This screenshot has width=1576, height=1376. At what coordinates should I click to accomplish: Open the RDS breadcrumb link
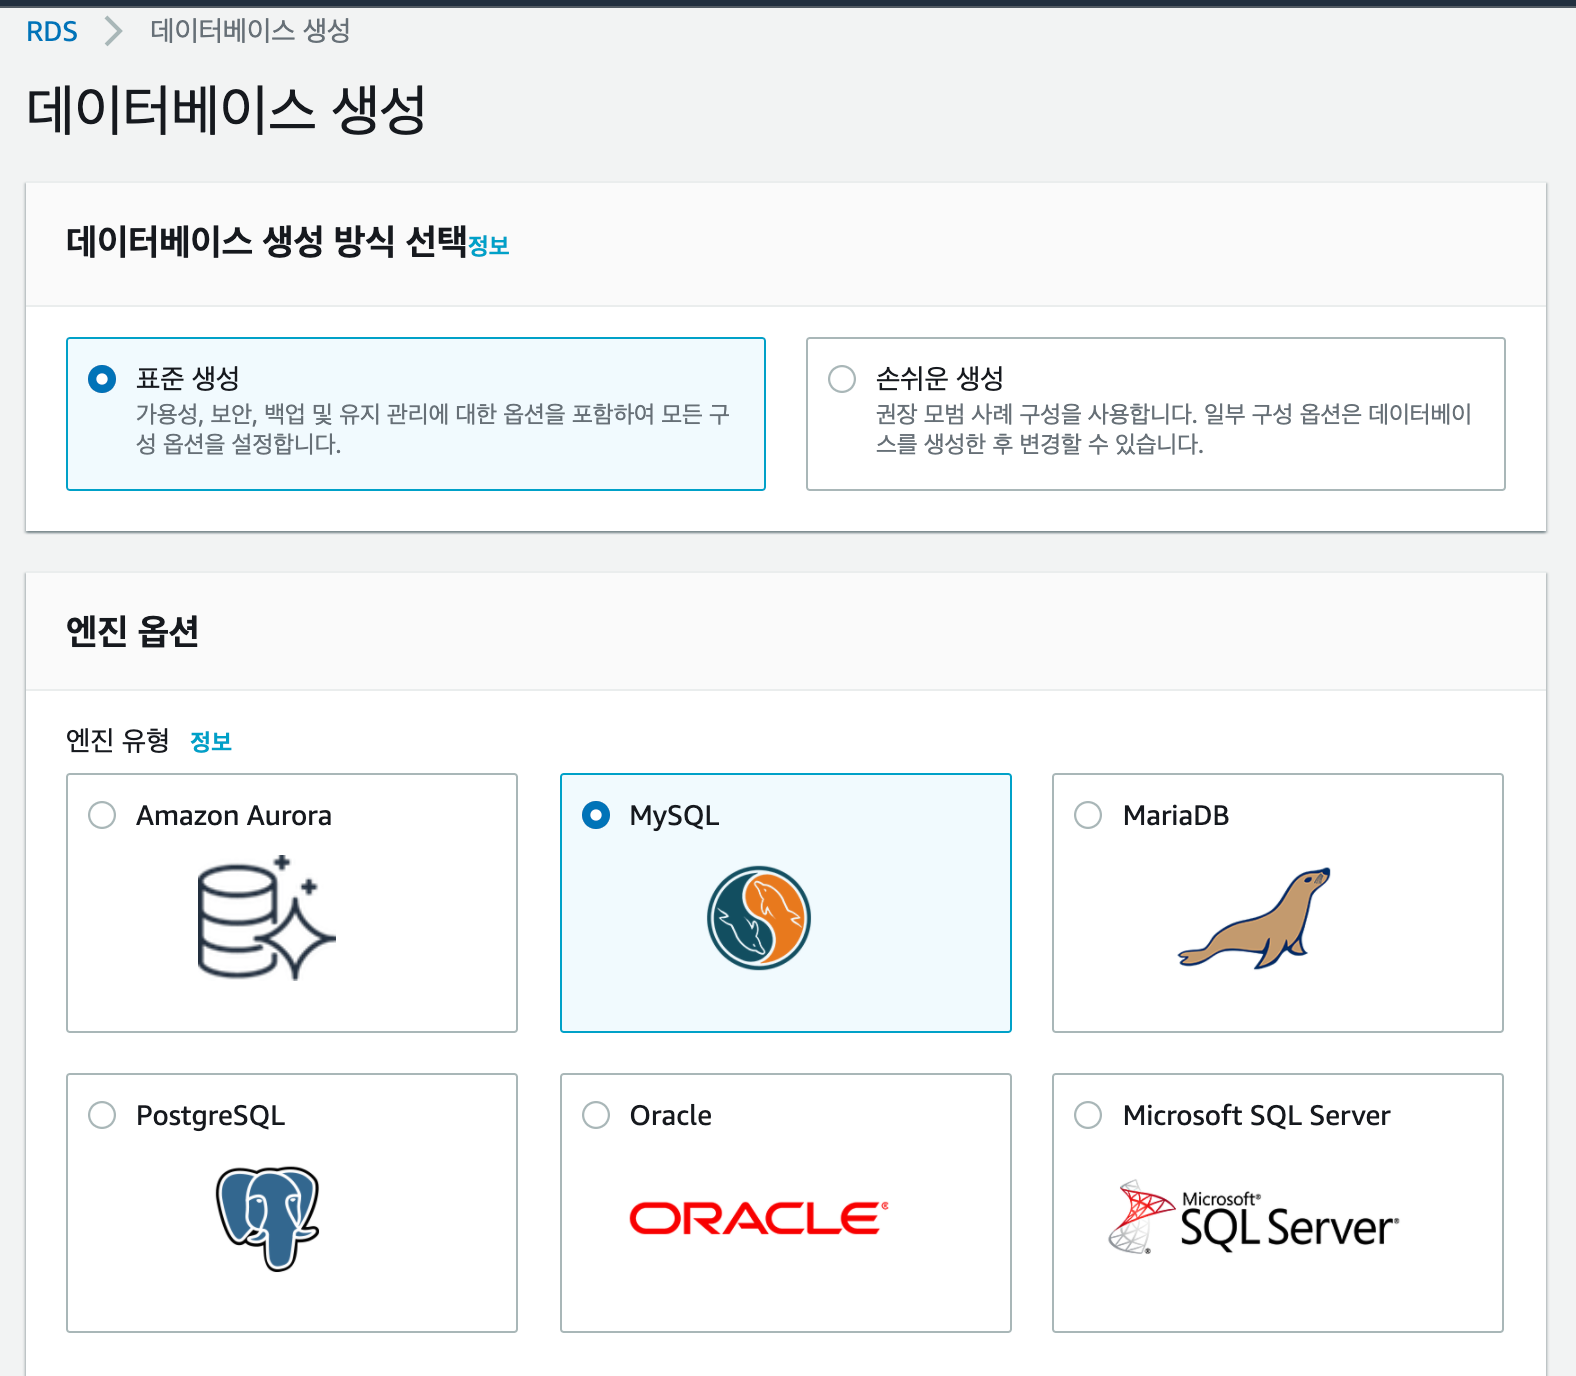click(52, 31)
